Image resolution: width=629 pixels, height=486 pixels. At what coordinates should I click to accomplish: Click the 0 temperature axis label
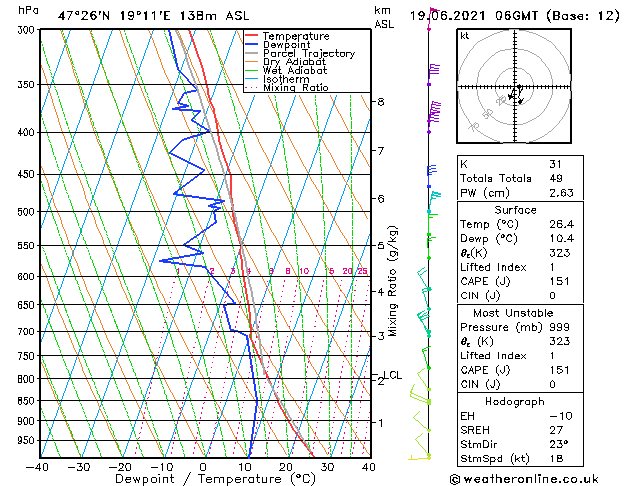click(x=203, y=467)
